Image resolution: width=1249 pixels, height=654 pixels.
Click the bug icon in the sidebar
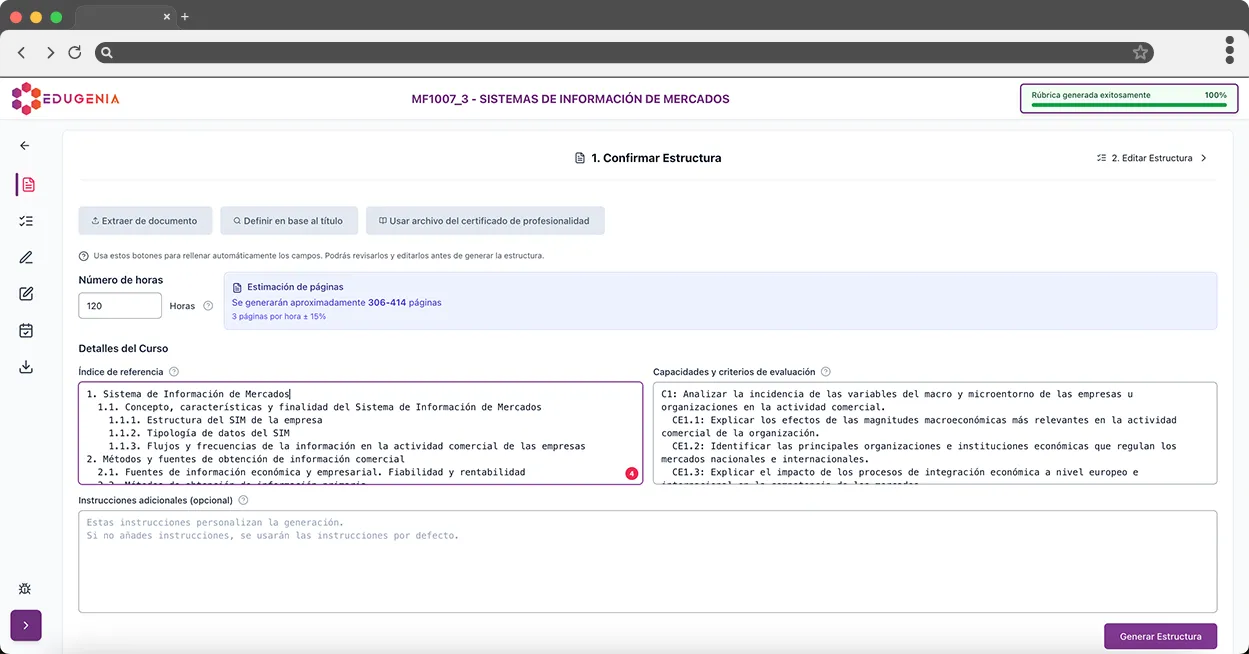[x=25, y=590]
